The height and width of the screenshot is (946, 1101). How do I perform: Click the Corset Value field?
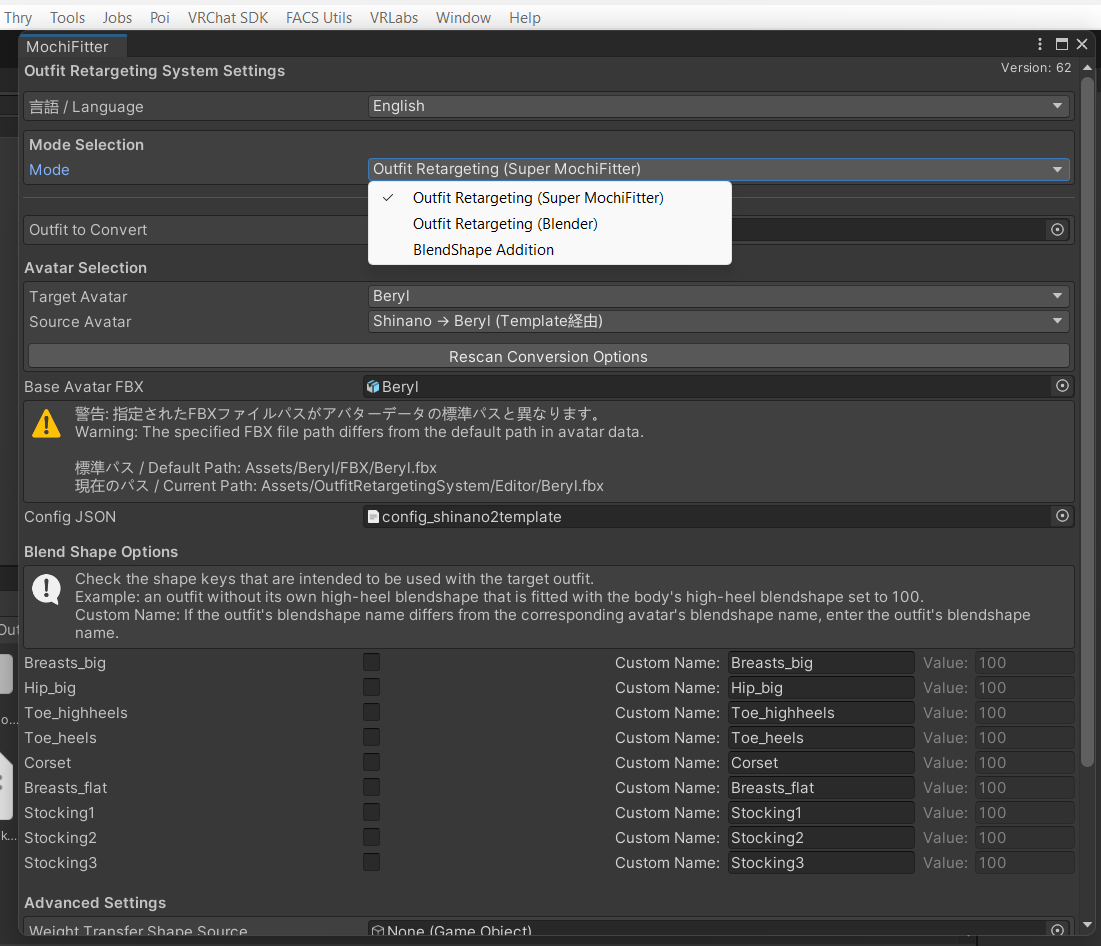[x=1024, y=763]
